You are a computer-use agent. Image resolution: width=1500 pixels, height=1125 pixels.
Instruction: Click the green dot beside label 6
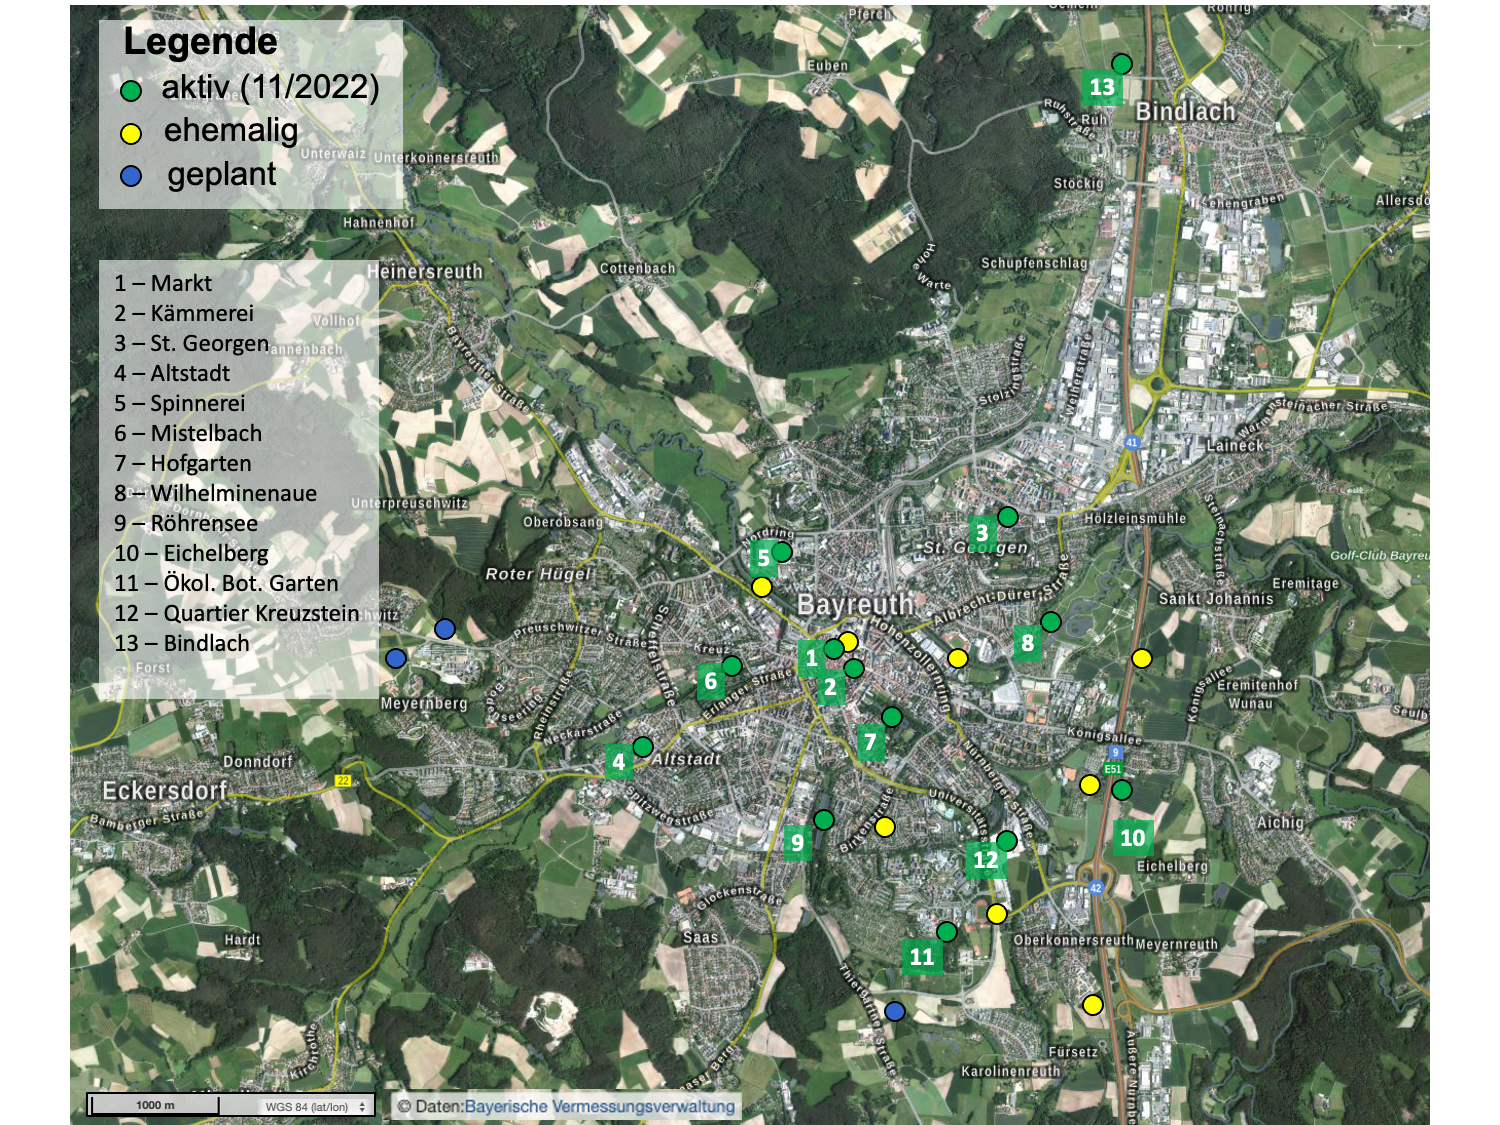point(732,665)
